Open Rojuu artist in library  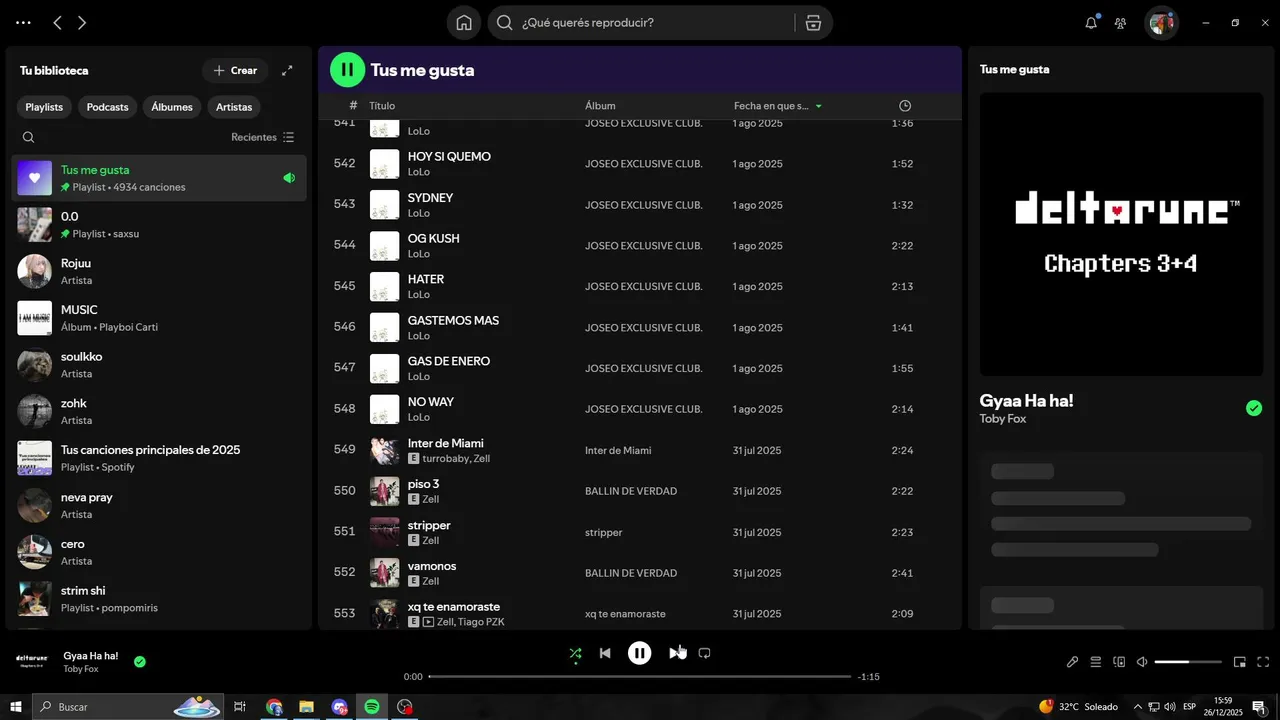click(x=159, y=271)
